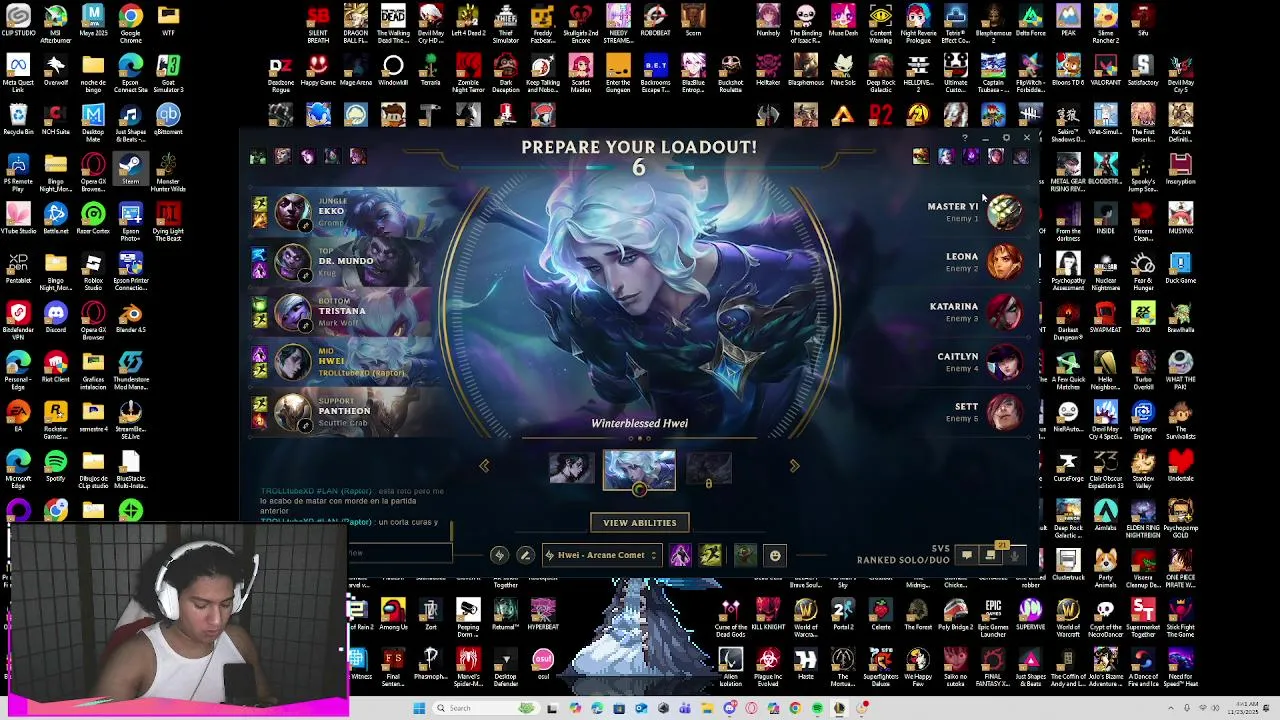The image size is (1280, 720).
Task: Click enemy Master Yi portrait
Action: 1005,211
